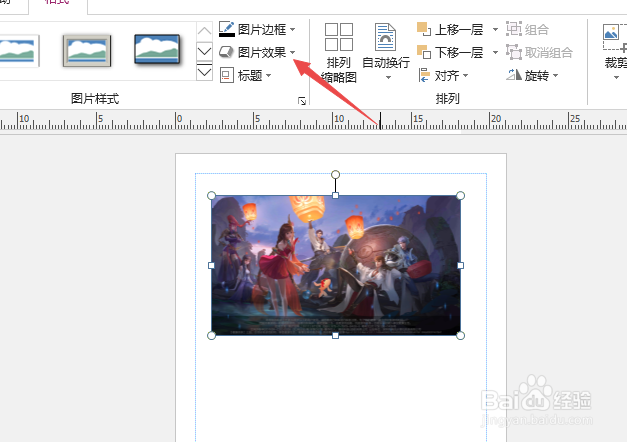
Task: Click the 取消组合 ungroup icon
Action: coord(514,52)
